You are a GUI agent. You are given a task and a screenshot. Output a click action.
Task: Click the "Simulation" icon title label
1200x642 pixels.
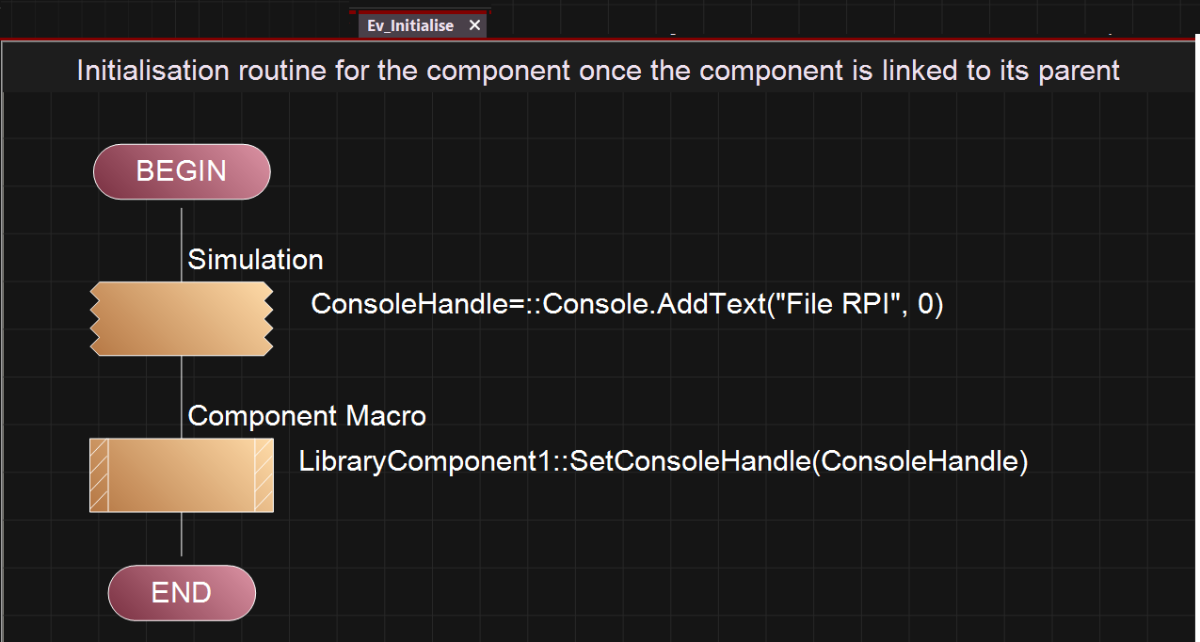tap(255, 260)
